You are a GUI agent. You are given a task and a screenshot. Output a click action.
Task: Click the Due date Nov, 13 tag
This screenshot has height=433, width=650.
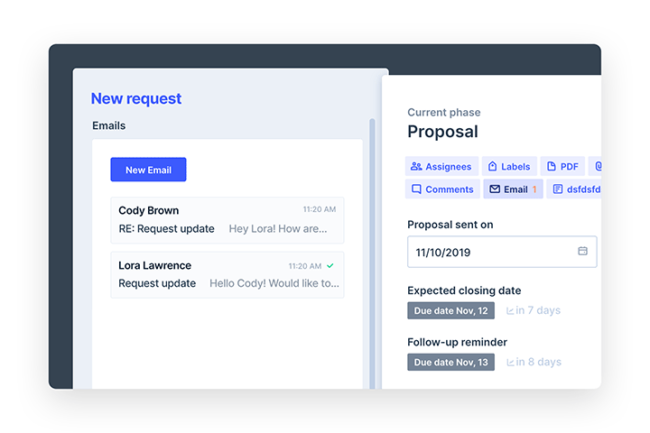[451, 362]
